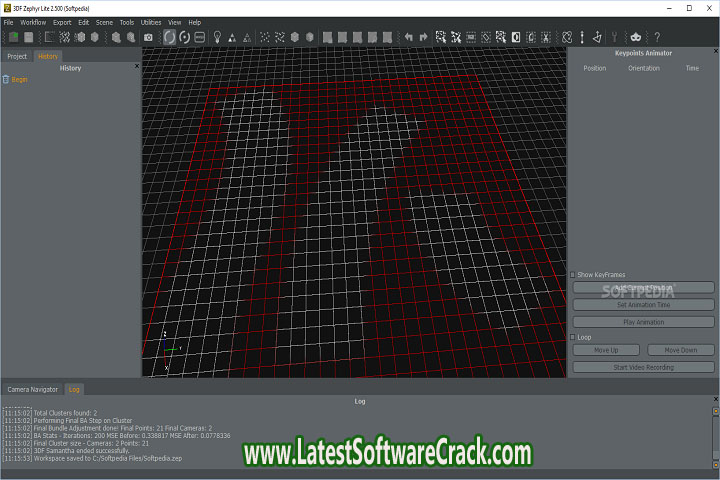Open the File menu
Image resolution: width=720 pixels, height=480 pixels.
pyautogui.click(x=9, y=22)
